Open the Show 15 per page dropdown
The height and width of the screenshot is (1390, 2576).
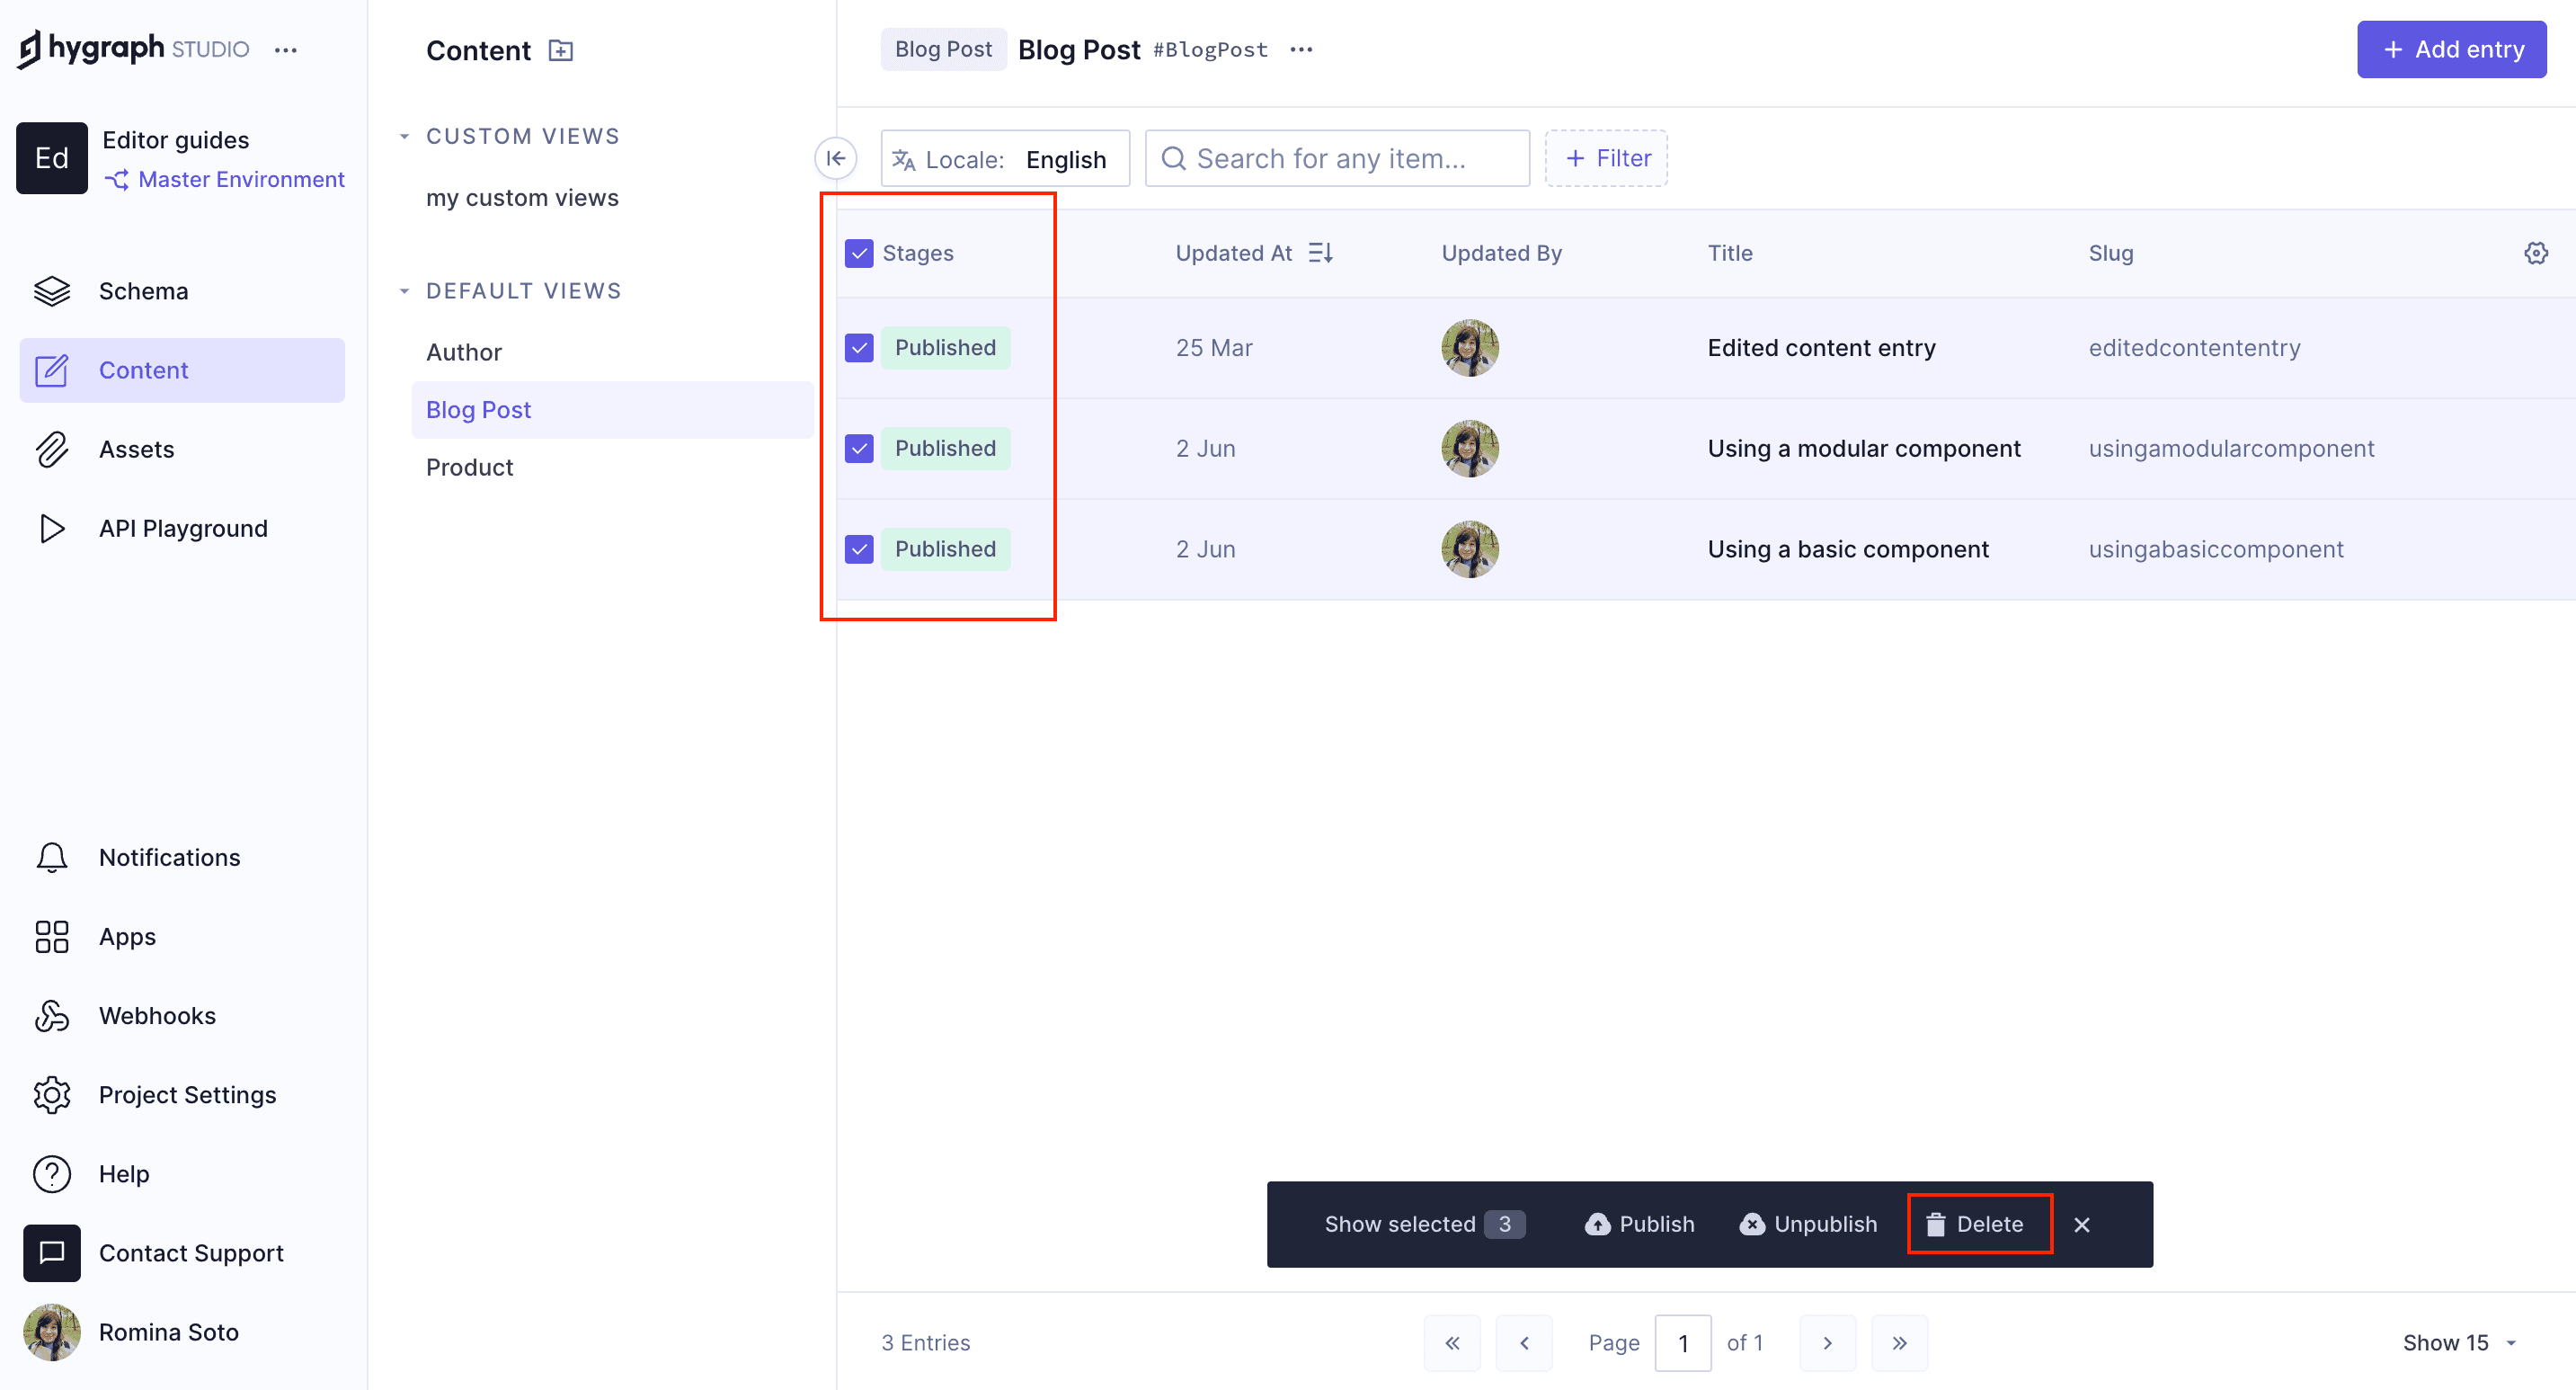coord(2458,1342)
